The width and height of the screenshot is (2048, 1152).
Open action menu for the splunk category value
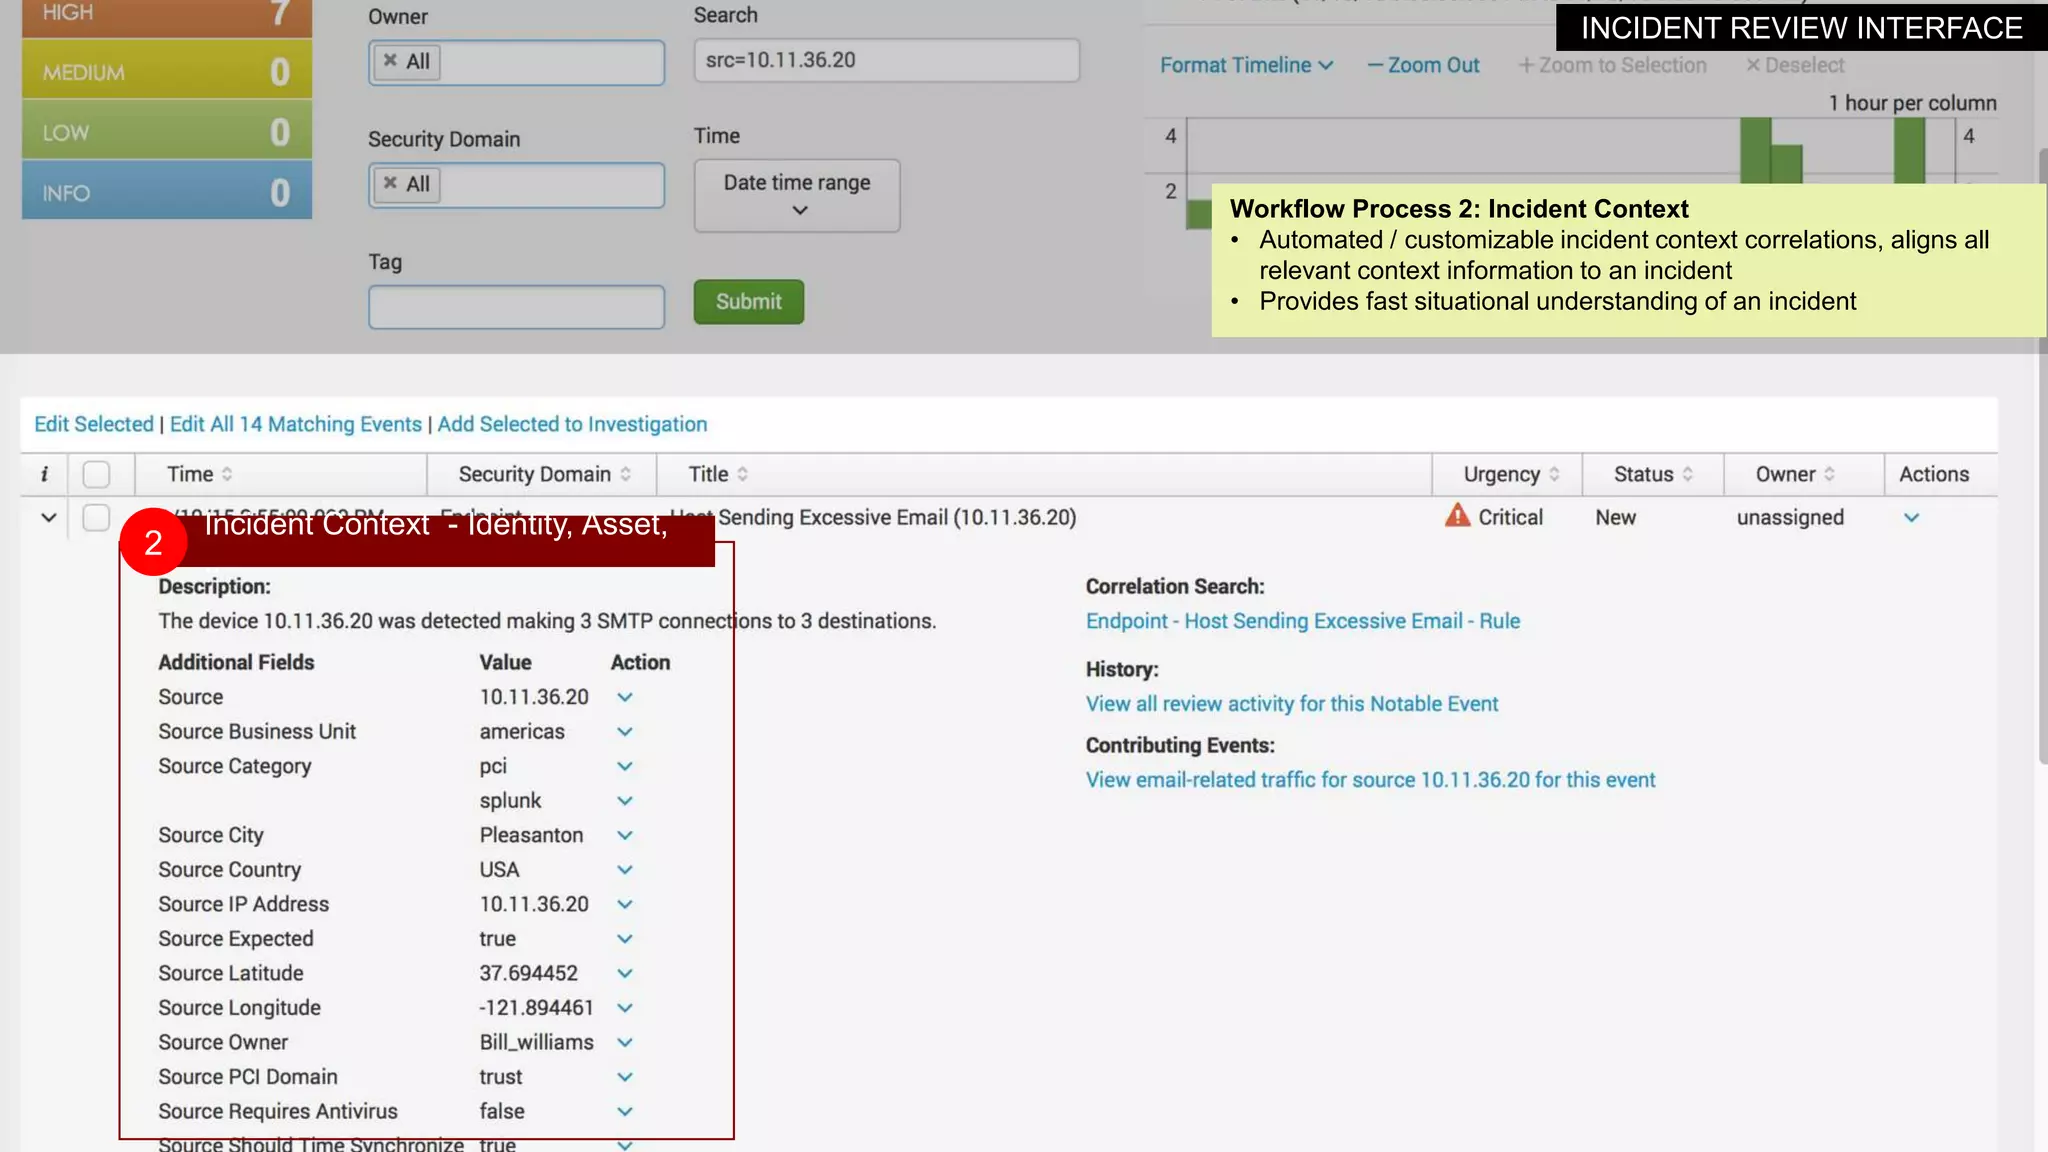click(625, 801)
